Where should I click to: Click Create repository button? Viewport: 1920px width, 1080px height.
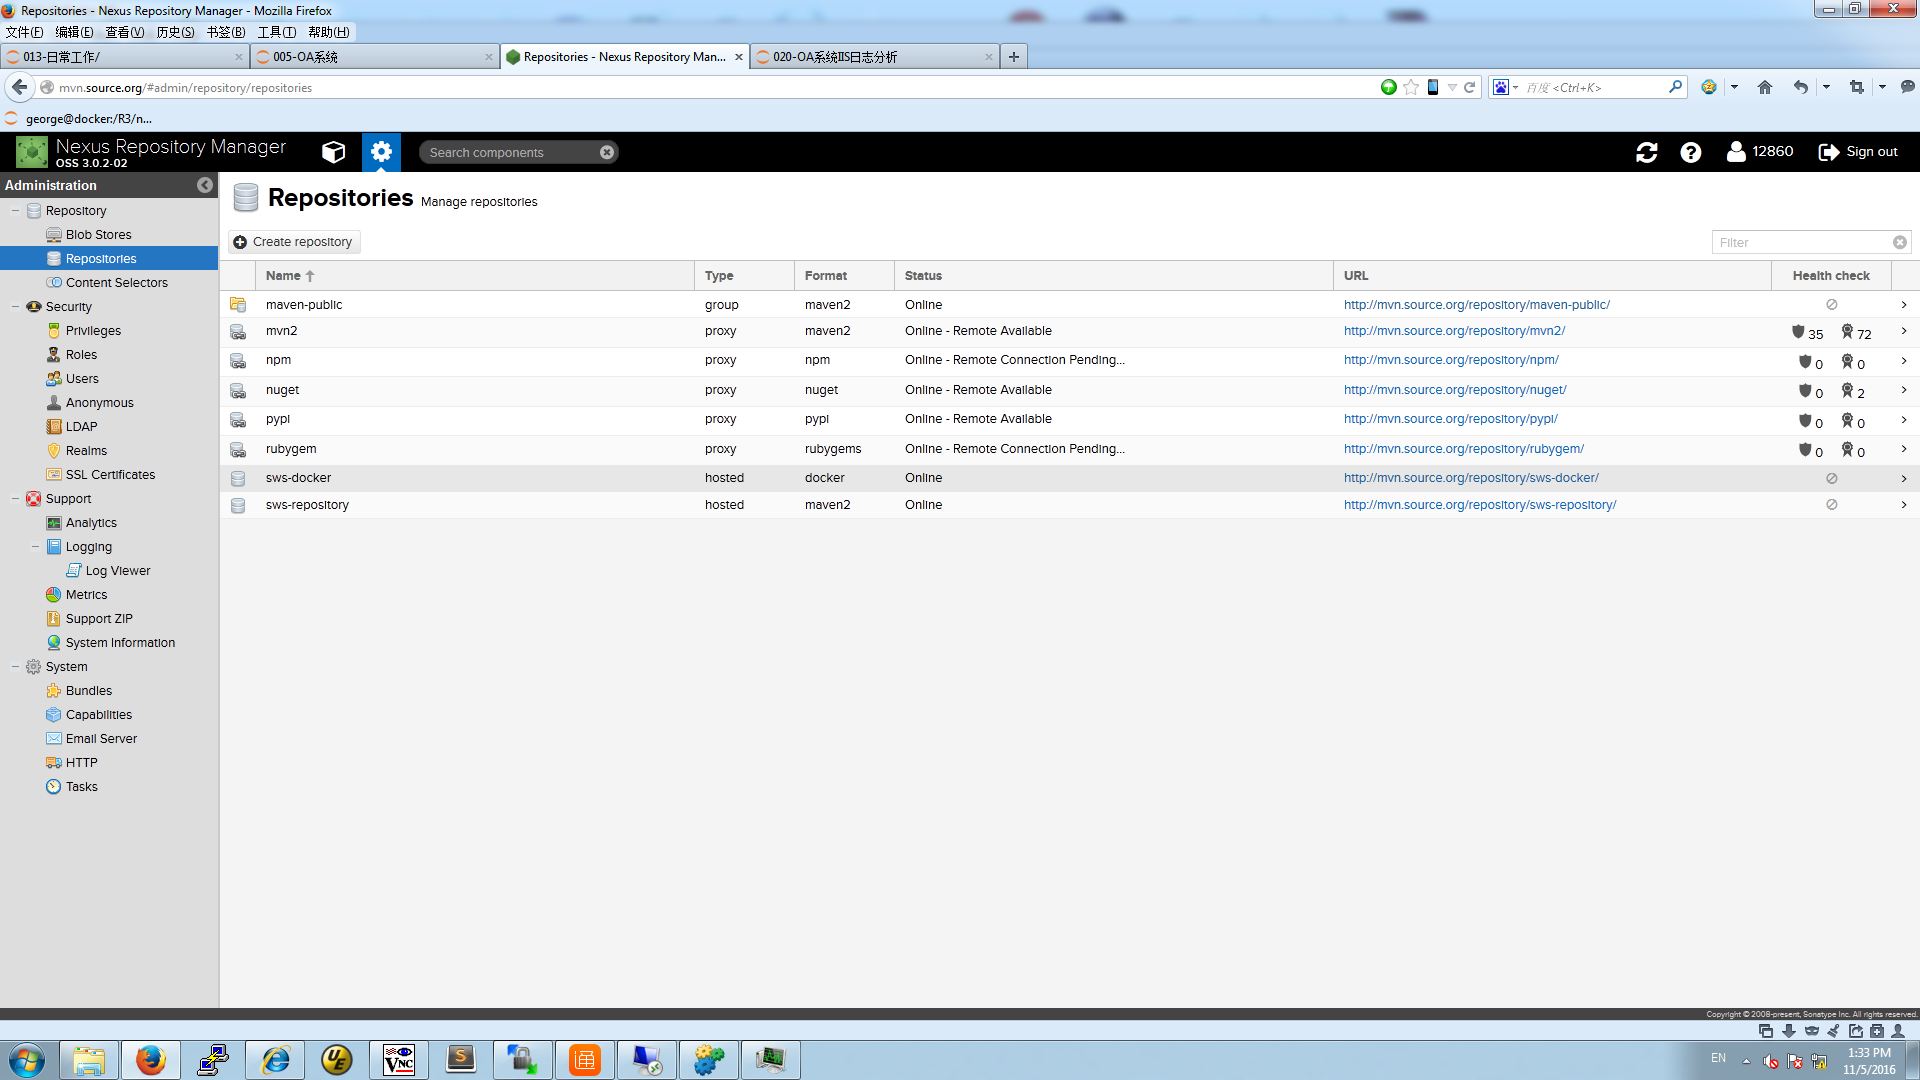click(294, 242)
